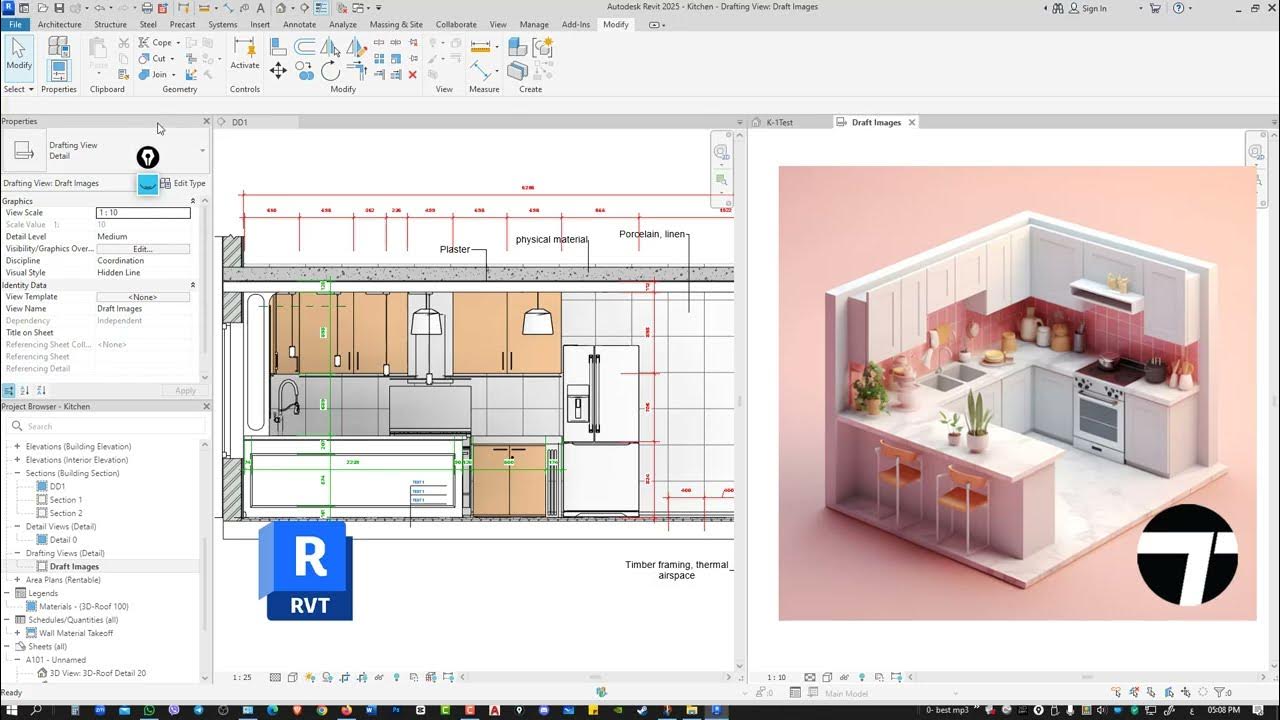Toggle Reveal Hidden Elements bulb in DD1
Viewport: 1280px width, 720px height.
click(x=396, y=677)
